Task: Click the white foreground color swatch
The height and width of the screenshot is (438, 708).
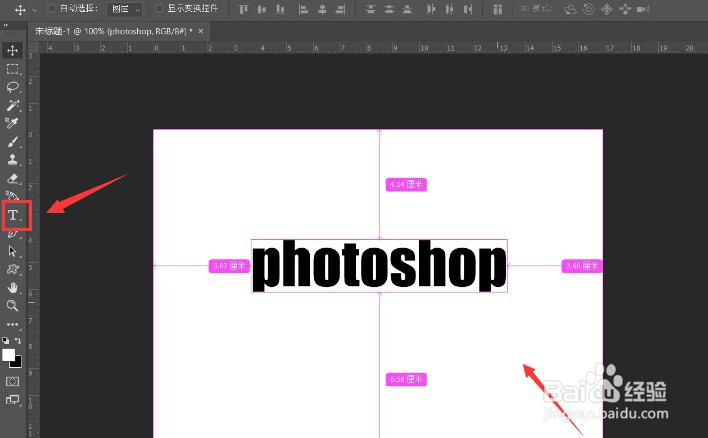Action: point(8,354)
